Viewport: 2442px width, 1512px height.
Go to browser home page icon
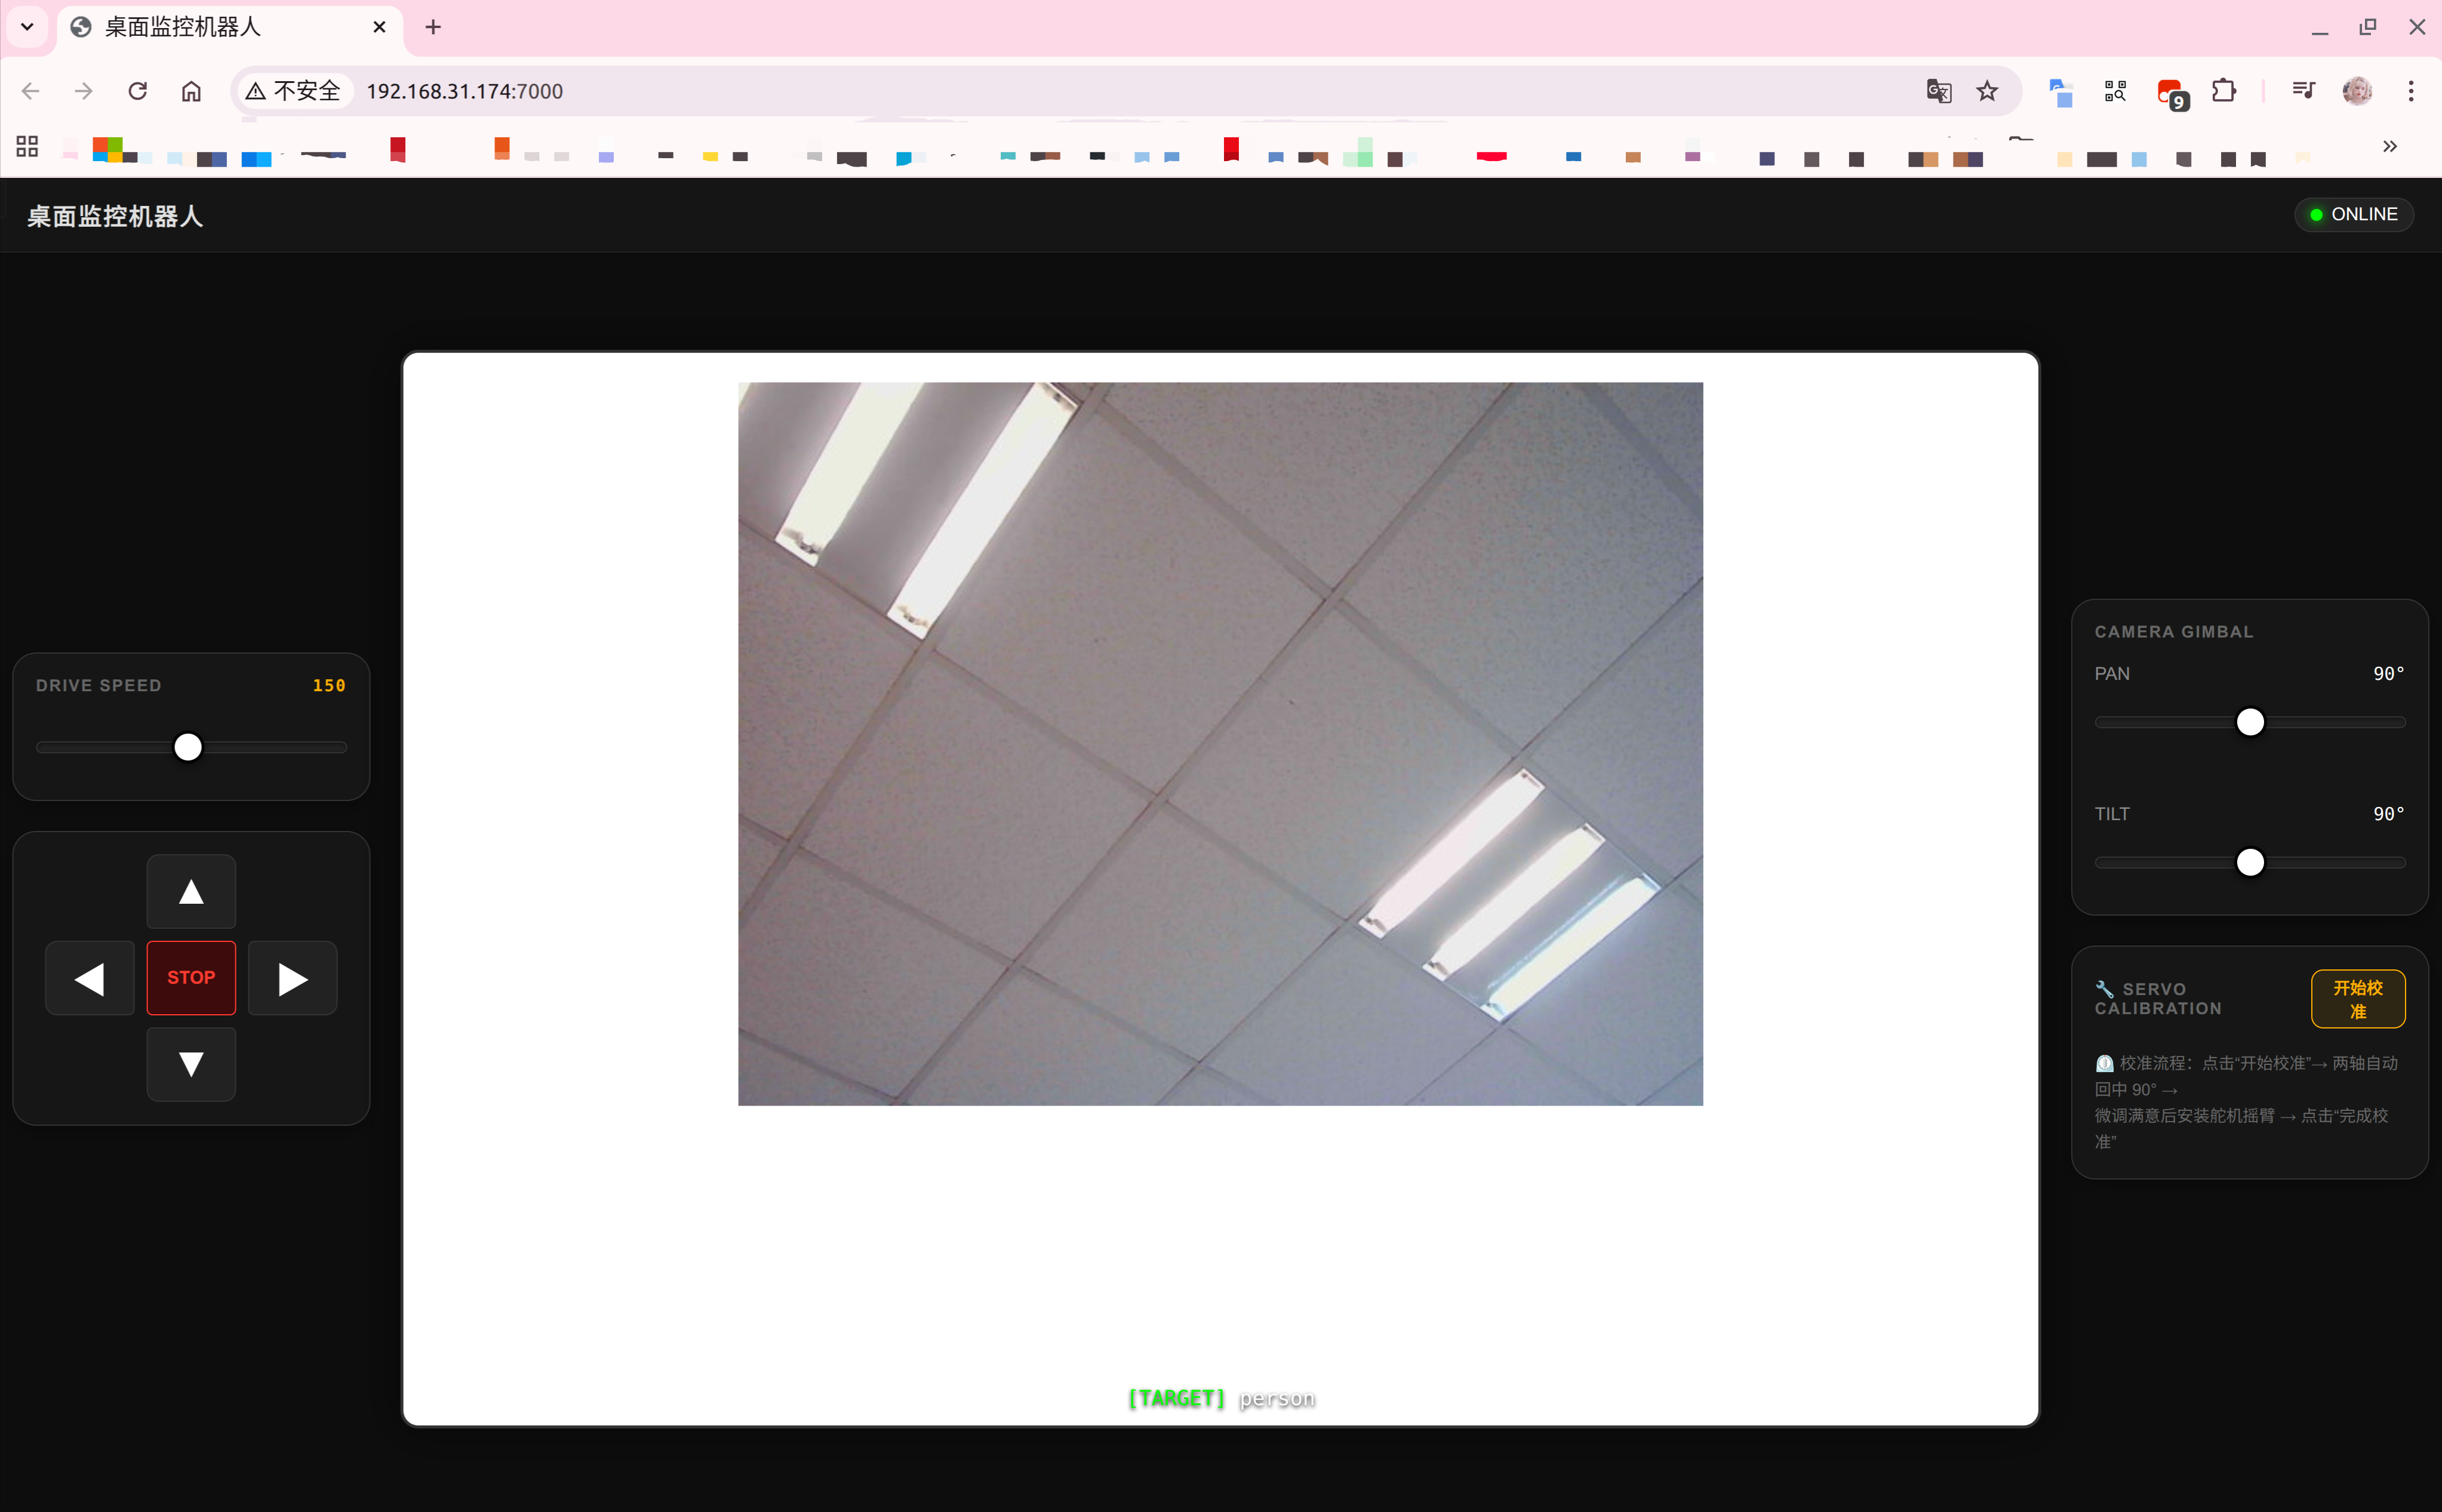click(191, 91)
